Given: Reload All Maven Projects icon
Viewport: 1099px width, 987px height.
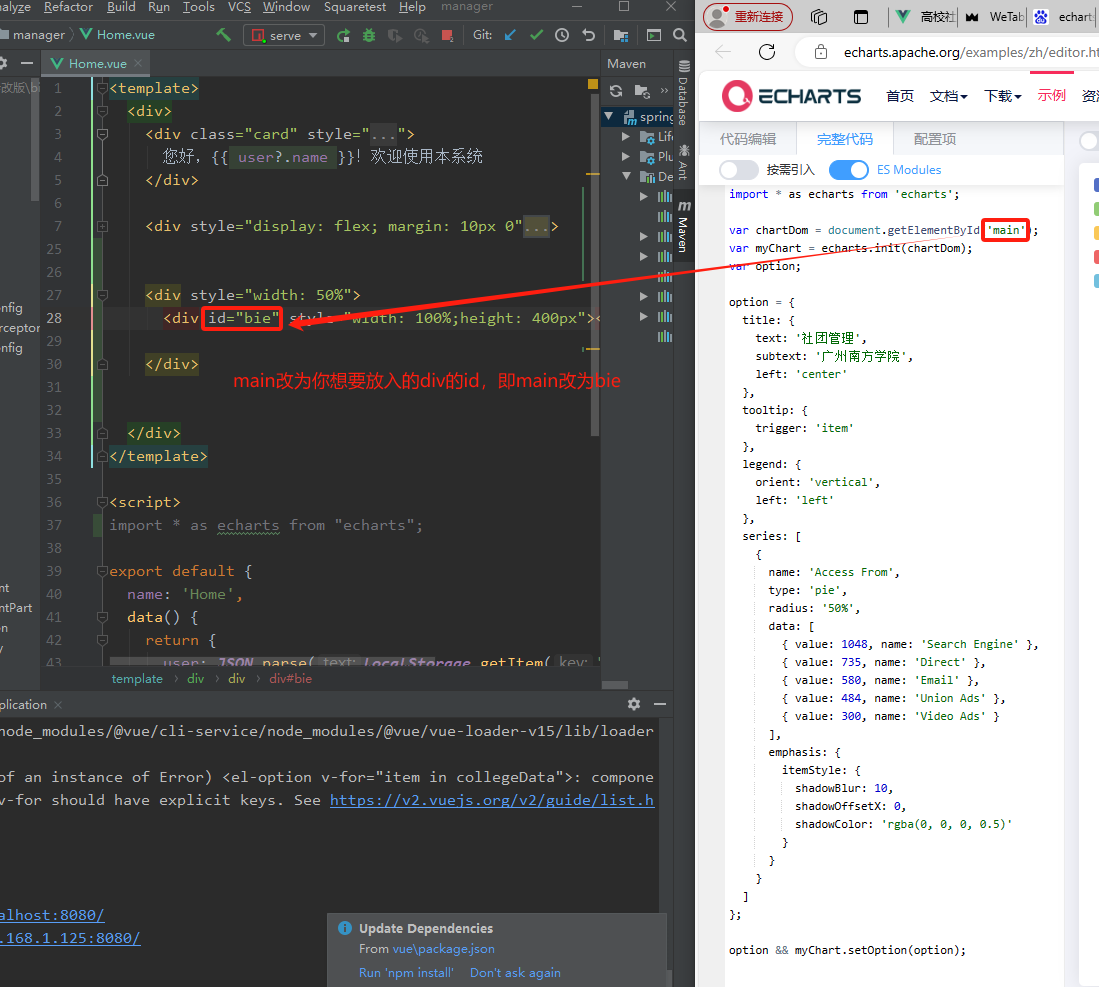Looking at the screenshot, I should click(616, 90).
